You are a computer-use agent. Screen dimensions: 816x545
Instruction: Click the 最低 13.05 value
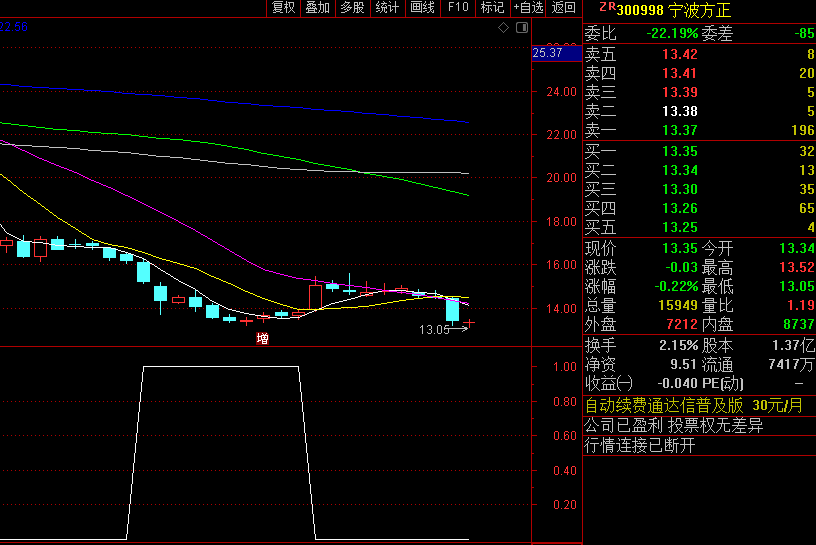[x=797, y=286]
